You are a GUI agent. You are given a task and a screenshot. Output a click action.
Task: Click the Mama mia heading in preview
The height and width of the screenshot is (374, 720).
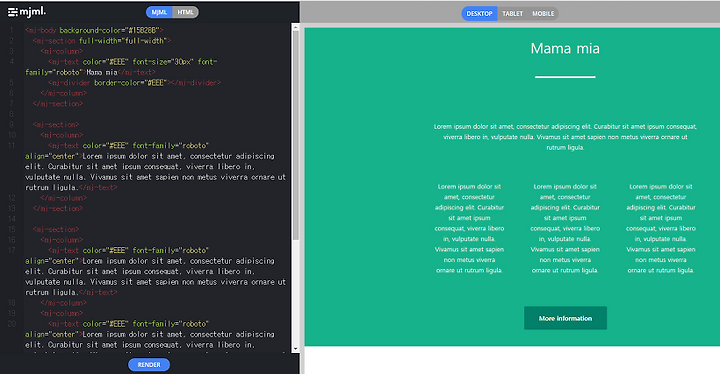(565, 48)
